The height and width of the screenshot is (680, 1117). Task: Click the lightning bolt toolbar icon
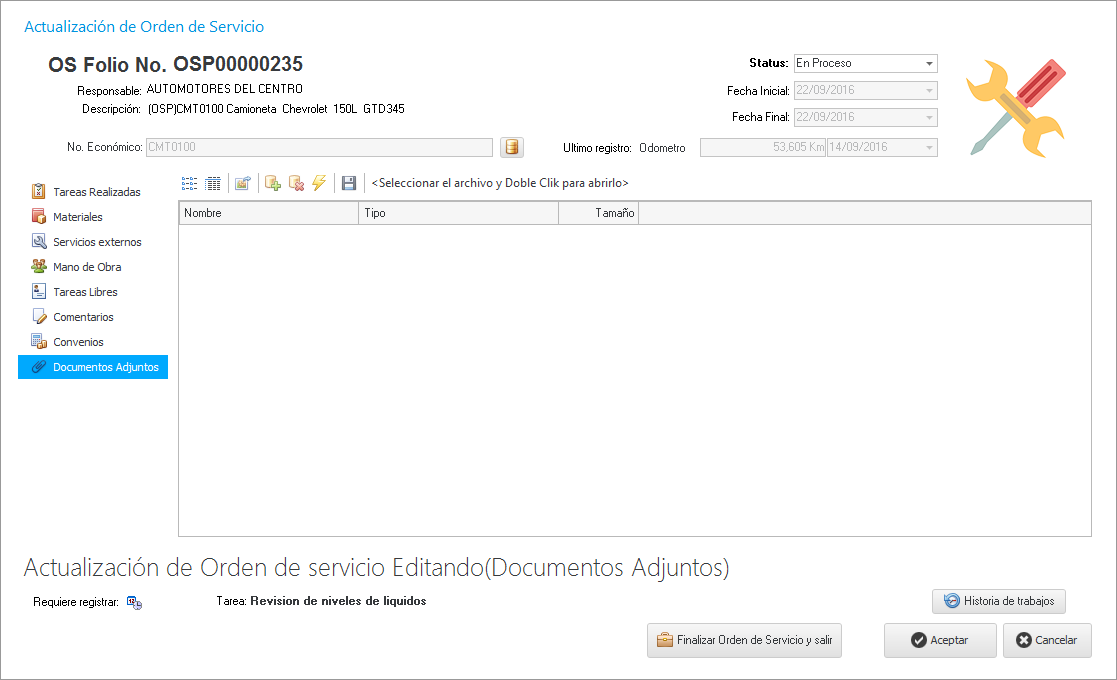coord(319,183)
